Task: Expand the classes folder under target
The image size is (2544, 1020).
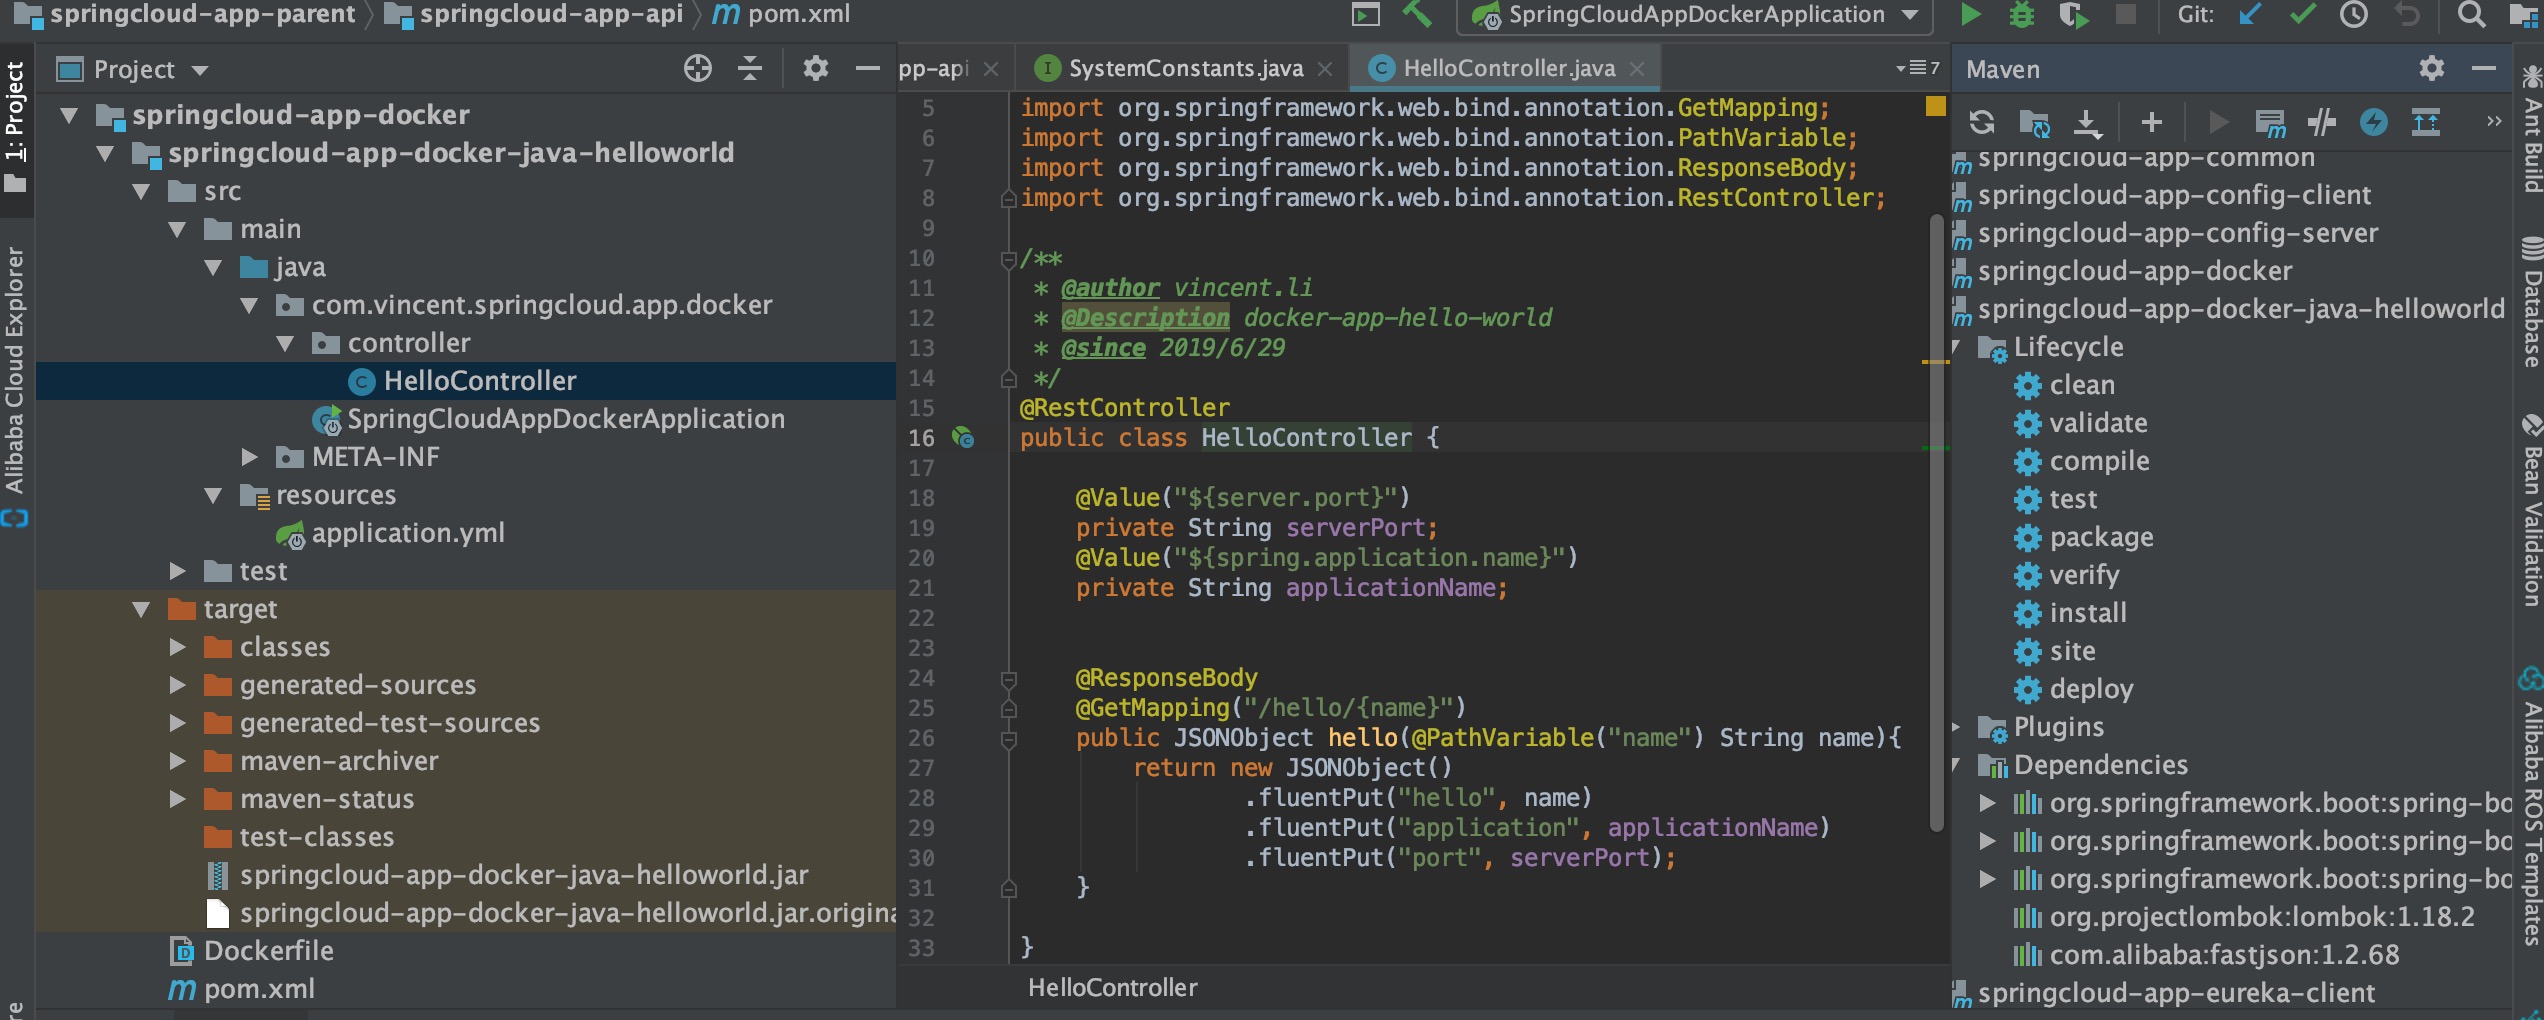Action: (178, 647)
